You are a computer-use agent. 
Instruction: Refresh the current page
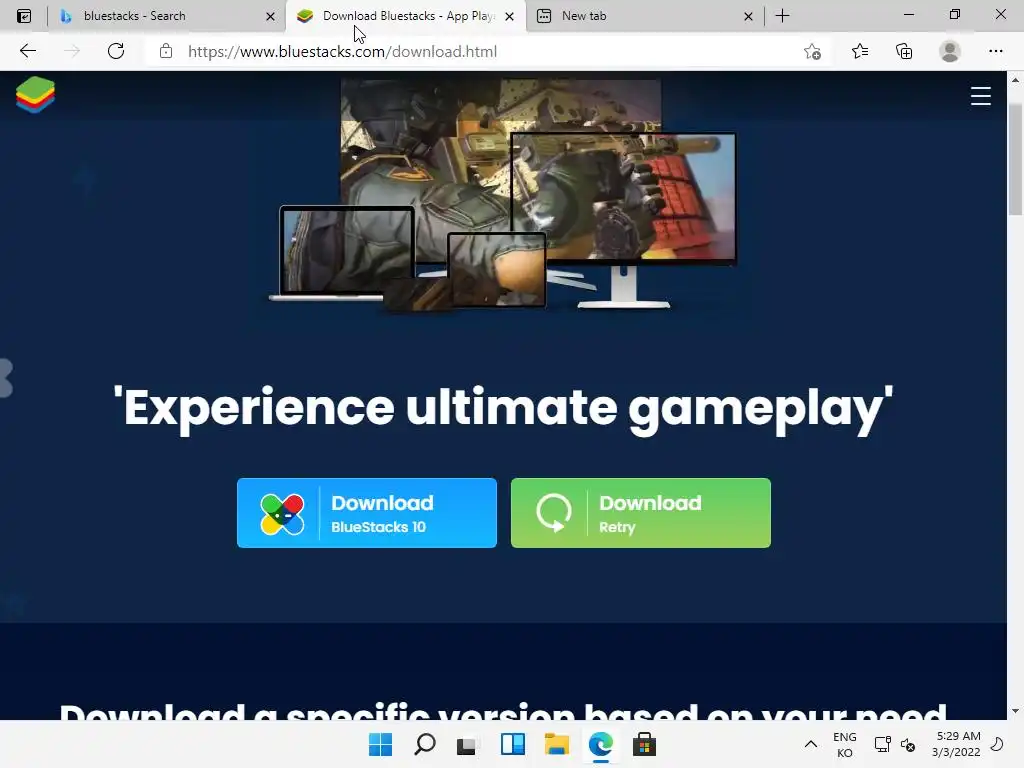116,51
